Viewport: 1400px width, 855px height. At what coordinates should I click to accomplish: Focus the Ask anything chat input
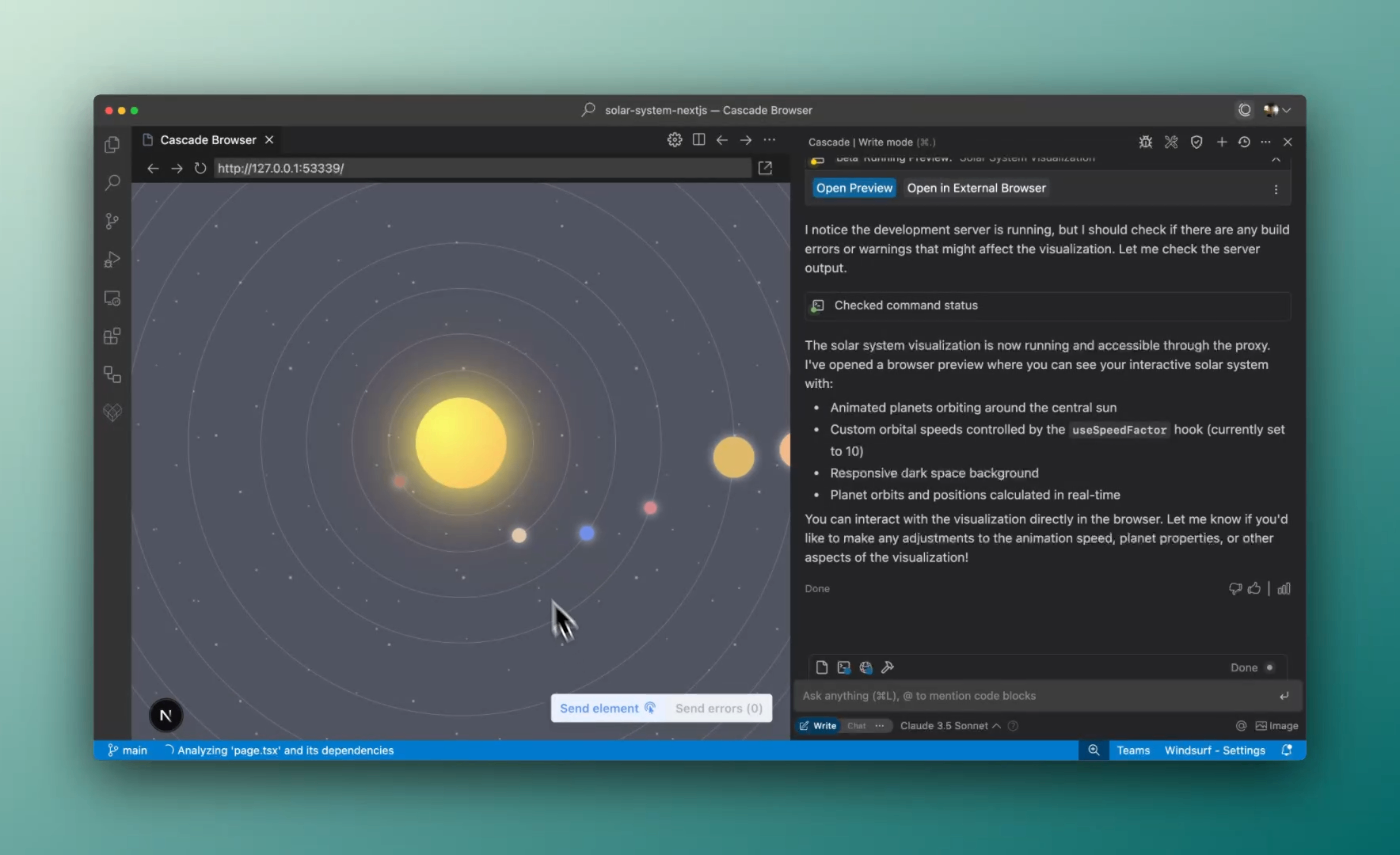click(1035, 696)
